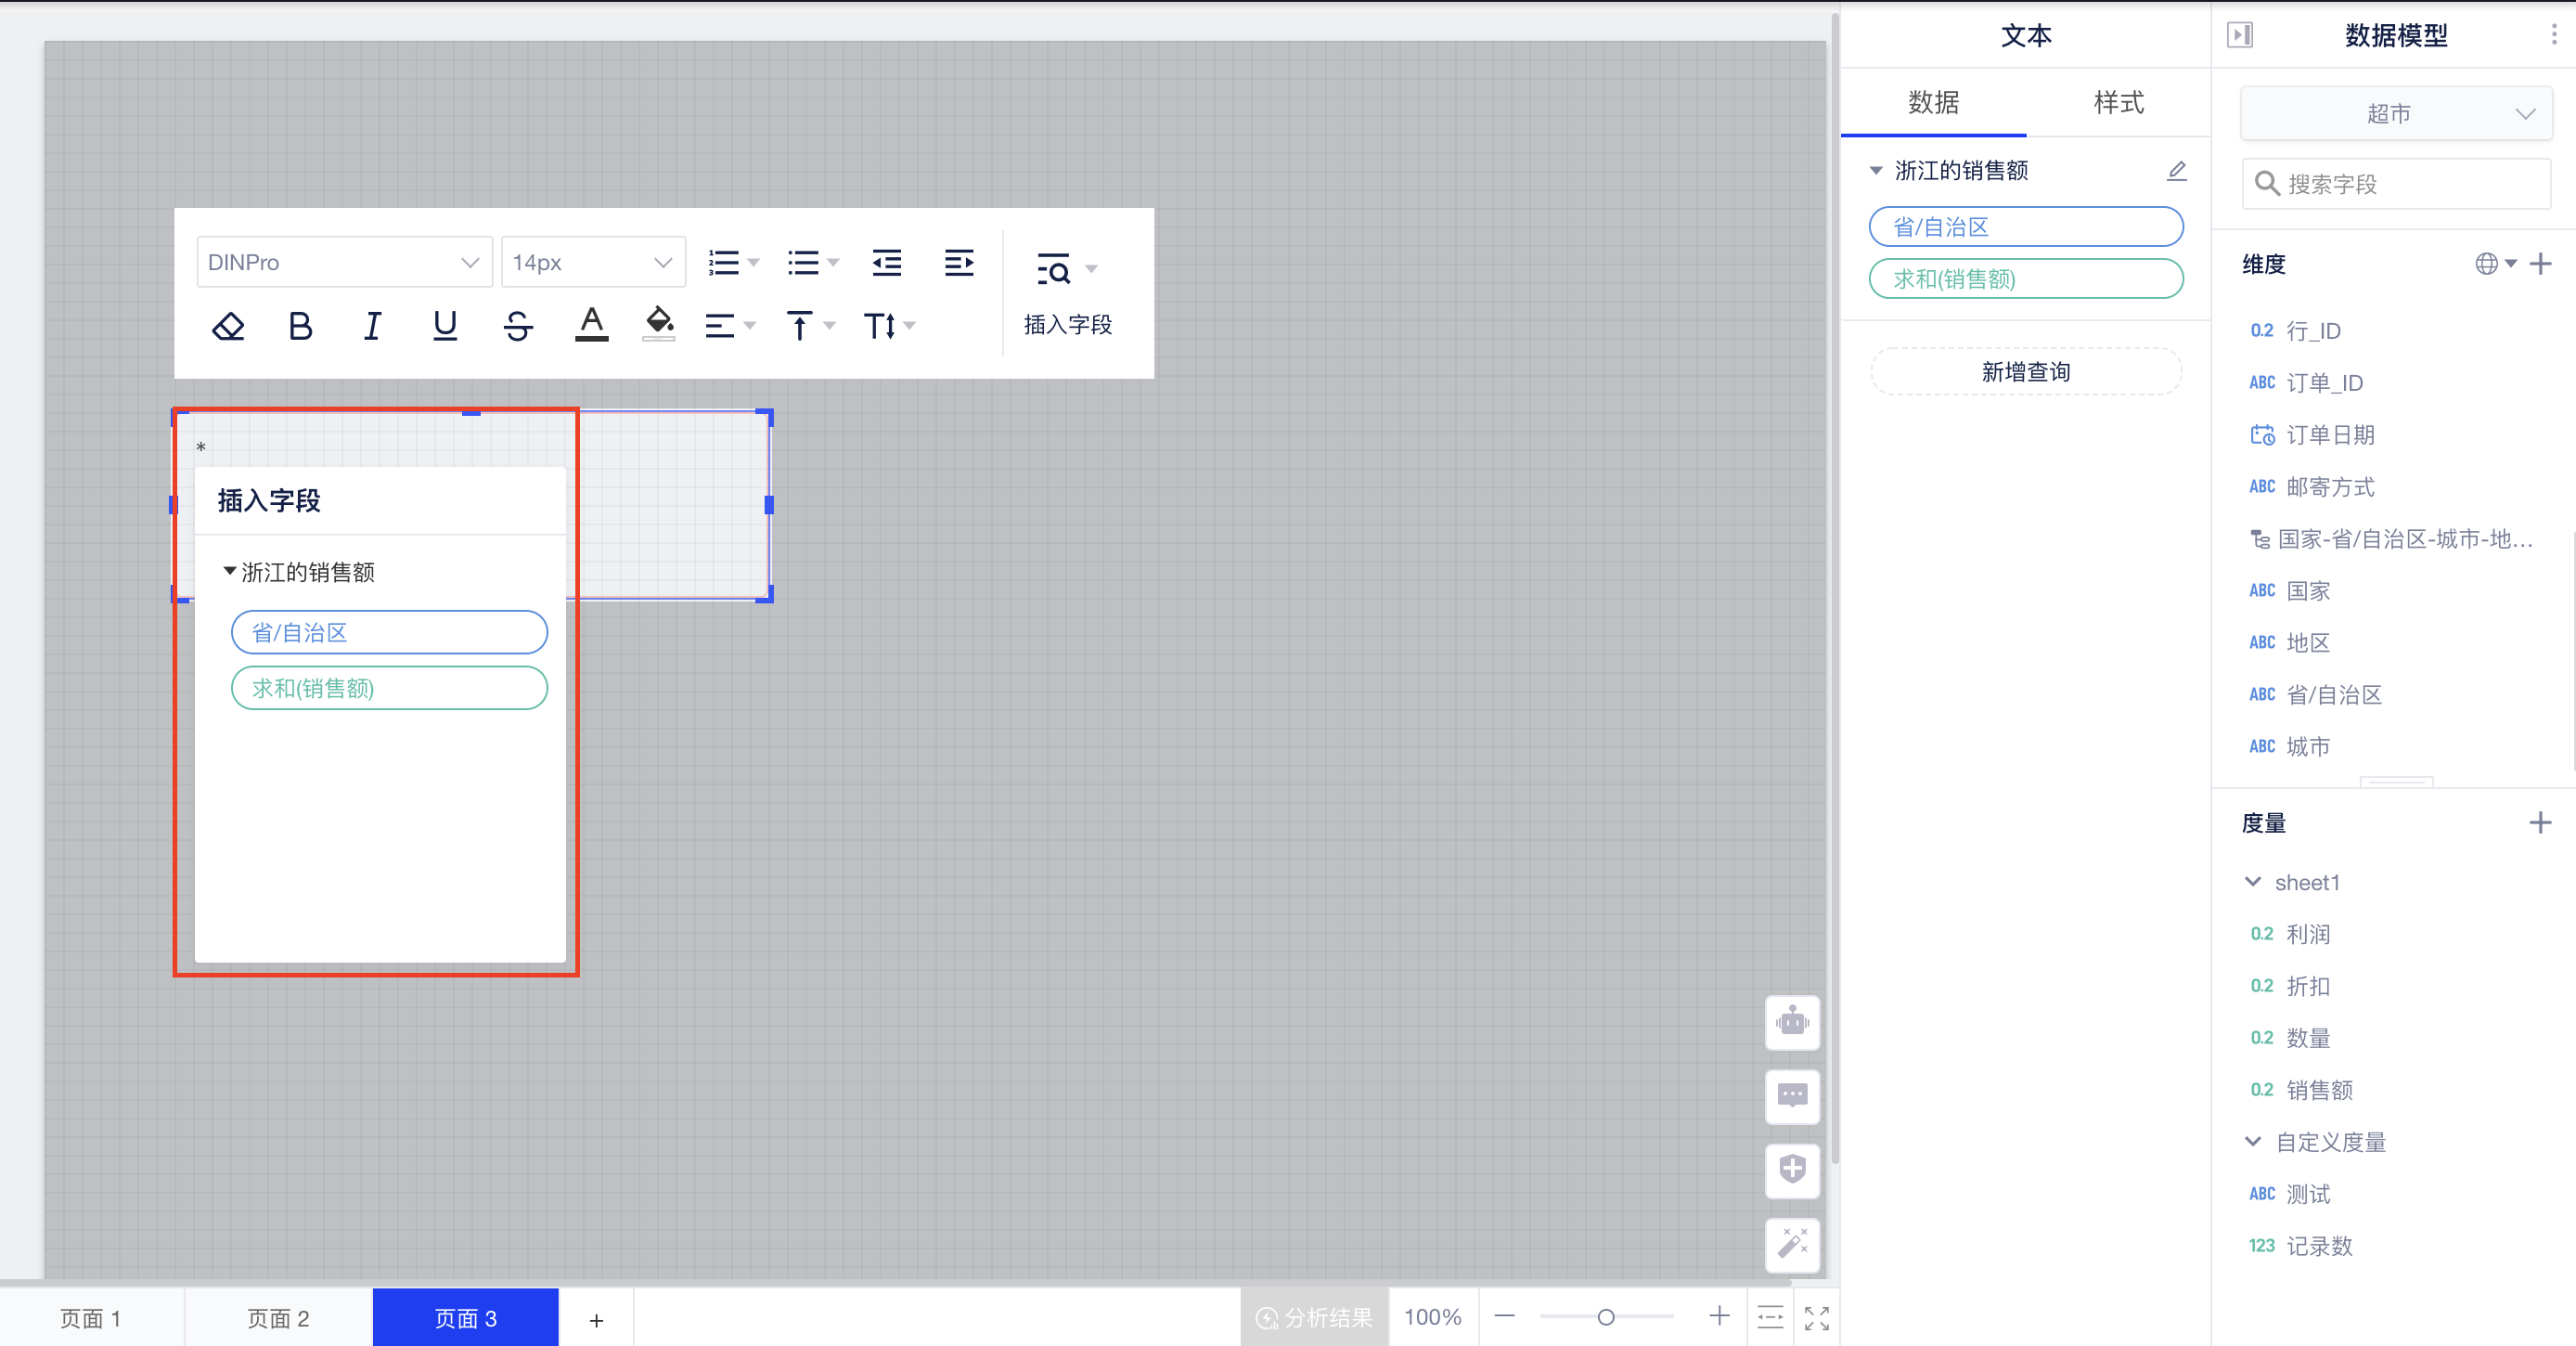Toggle italic formatting
Screen dimensions: 2576x1346
pos(372,326)
